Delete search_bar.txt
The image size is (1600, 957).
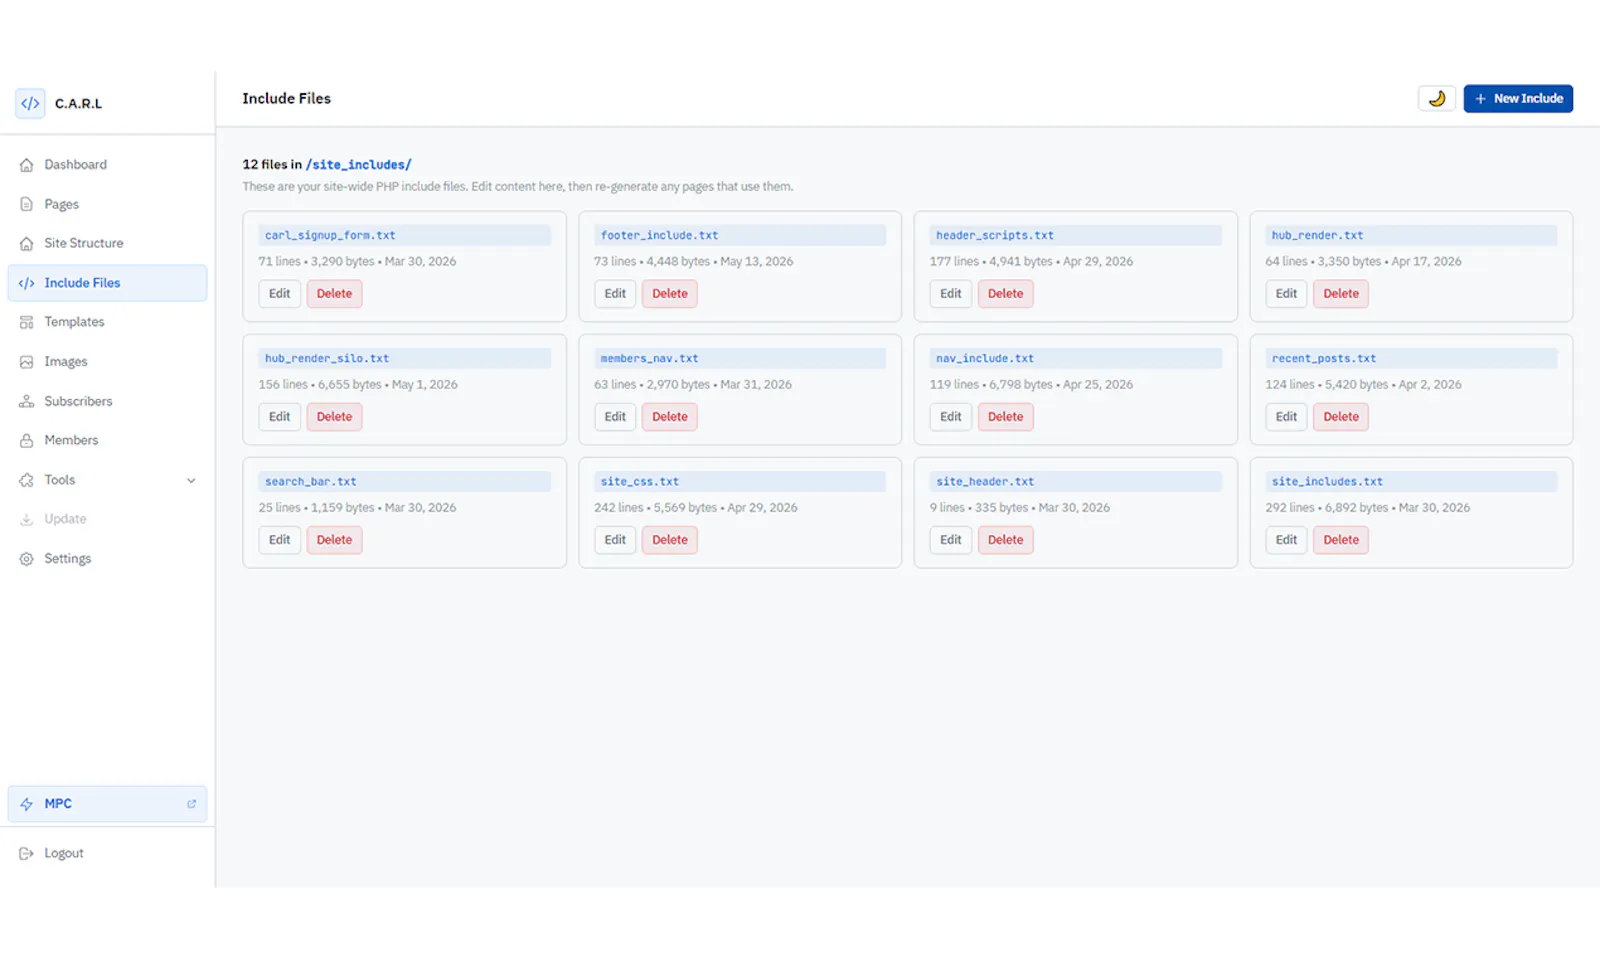tap(334, 540)
